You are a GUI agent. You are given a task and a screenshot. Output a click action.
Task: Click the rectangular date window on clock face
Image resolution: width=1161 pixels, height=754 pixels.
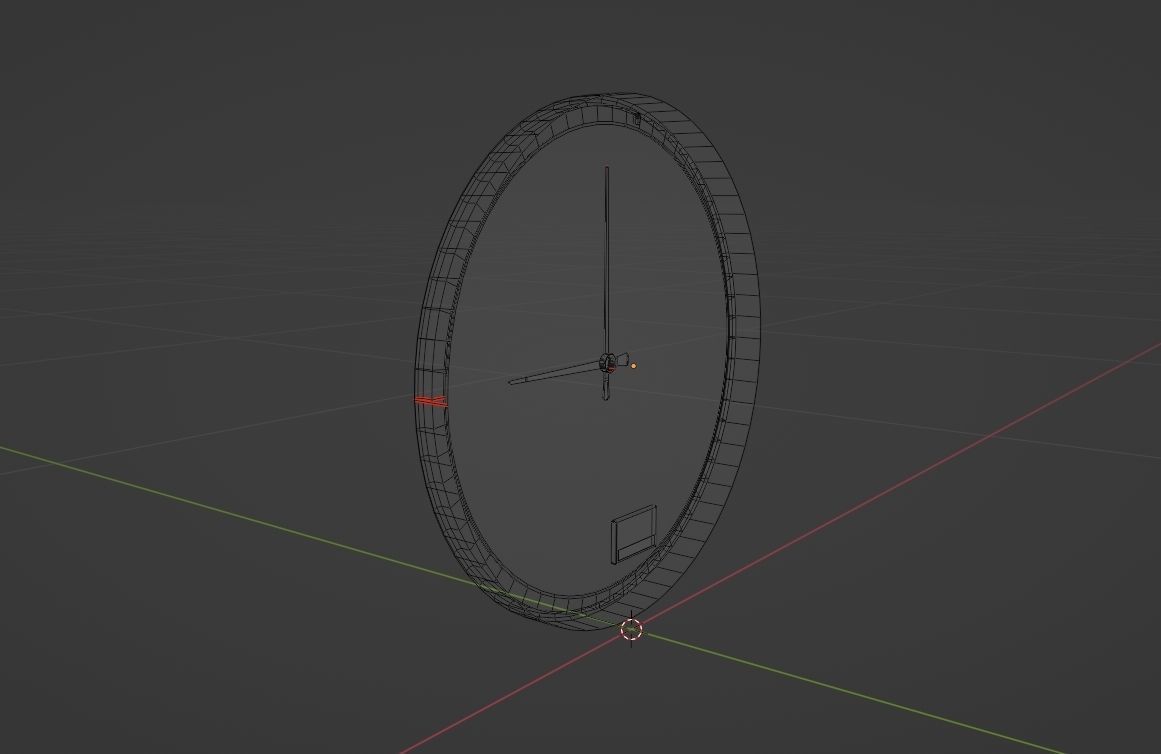[x=634, y=535]
